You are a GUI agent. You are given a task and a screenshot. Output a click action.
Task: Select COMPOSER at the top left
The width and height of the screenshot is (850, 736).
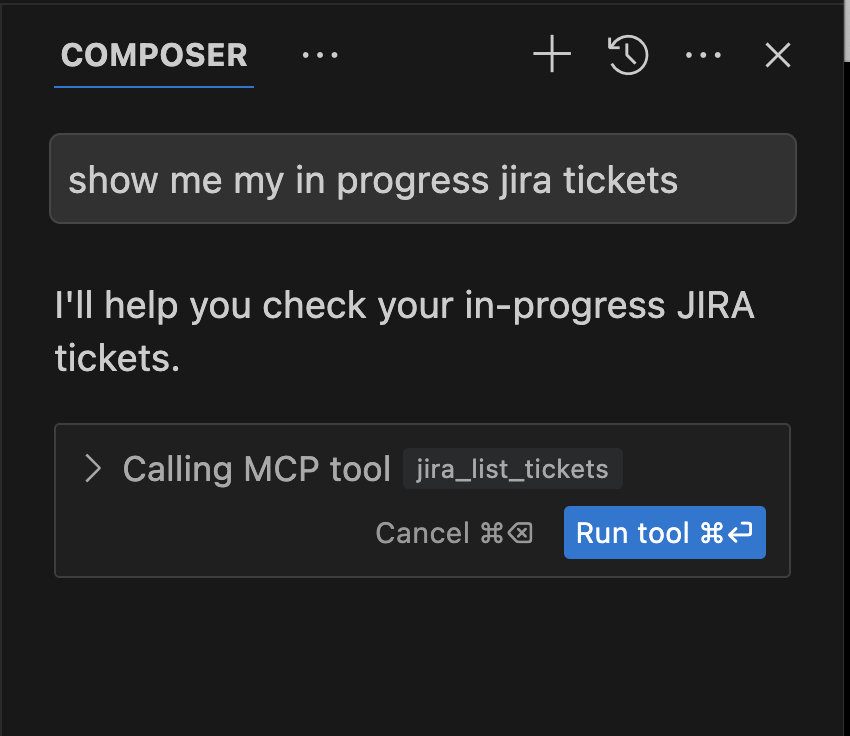pyautogui.click(x=153, y=55)
